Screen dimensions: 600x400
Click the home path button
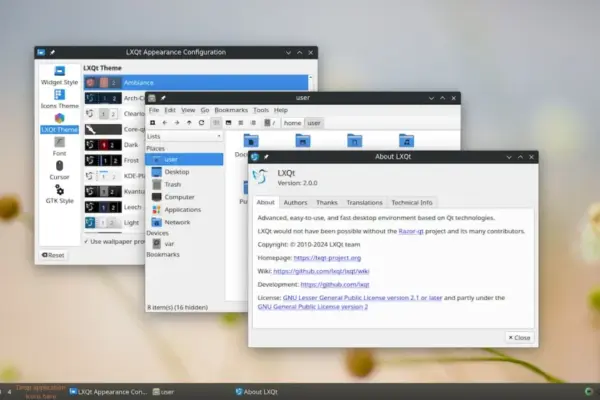[292, 123]
